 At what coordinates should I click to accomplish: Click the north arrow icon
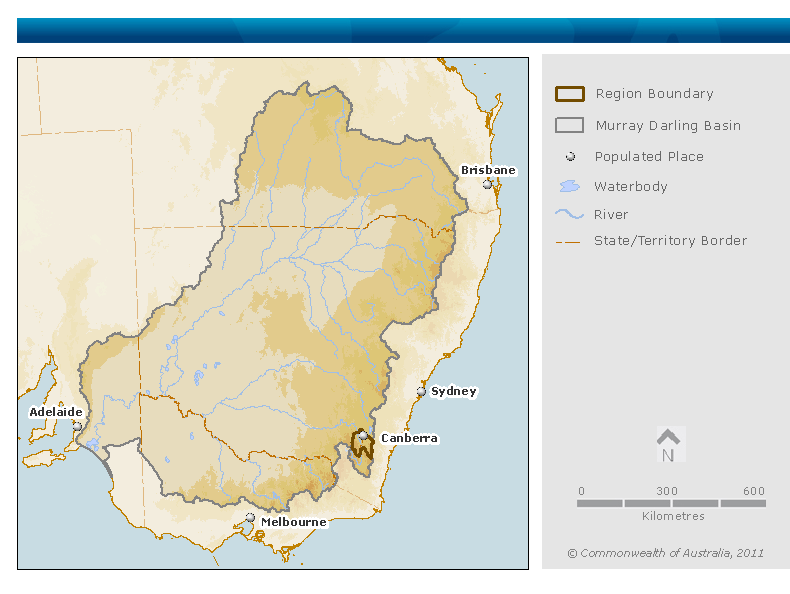tap(668, 444)
